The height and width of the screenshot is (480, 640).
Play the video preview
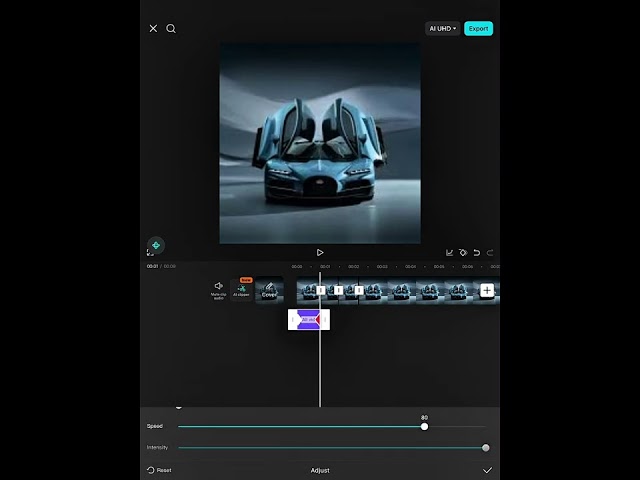(x=320, y=253)
